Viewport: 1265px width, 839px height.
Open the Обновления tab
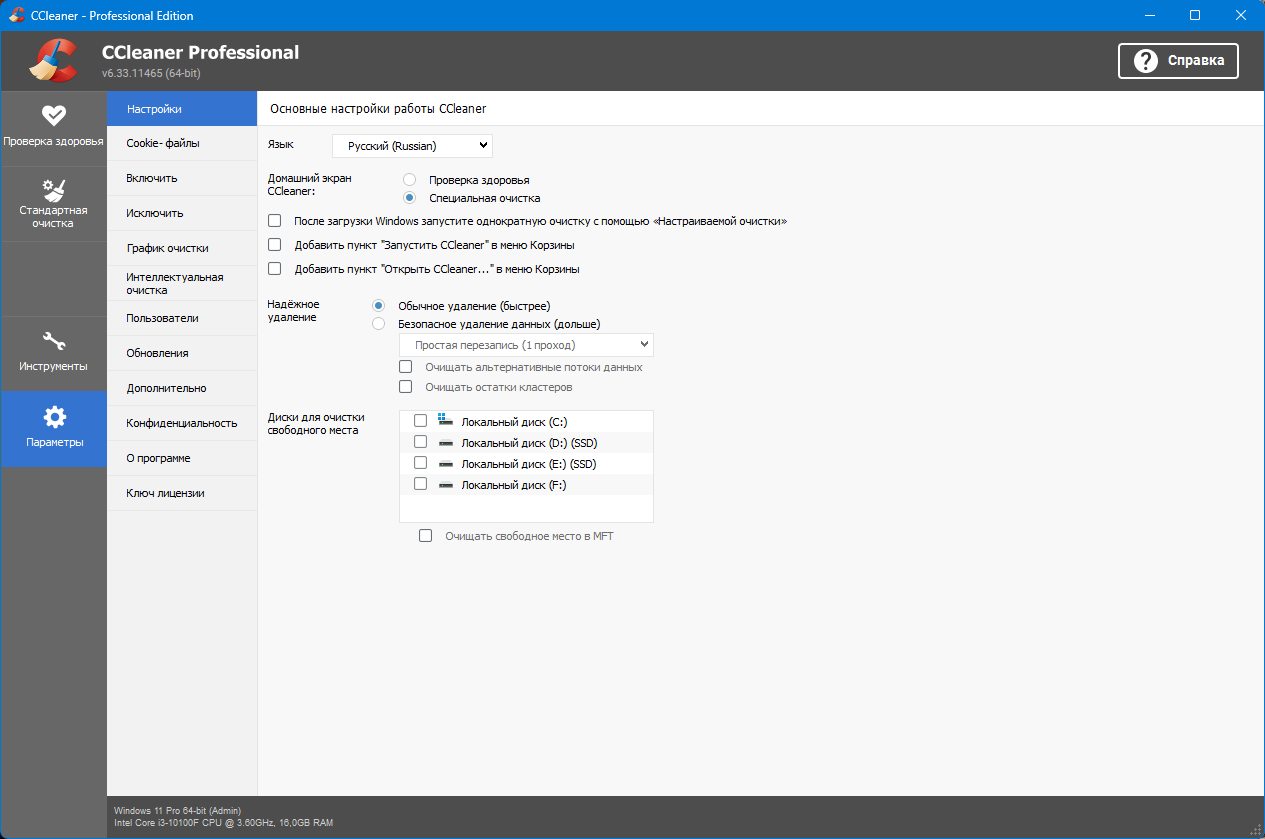(x=182, y=353)
